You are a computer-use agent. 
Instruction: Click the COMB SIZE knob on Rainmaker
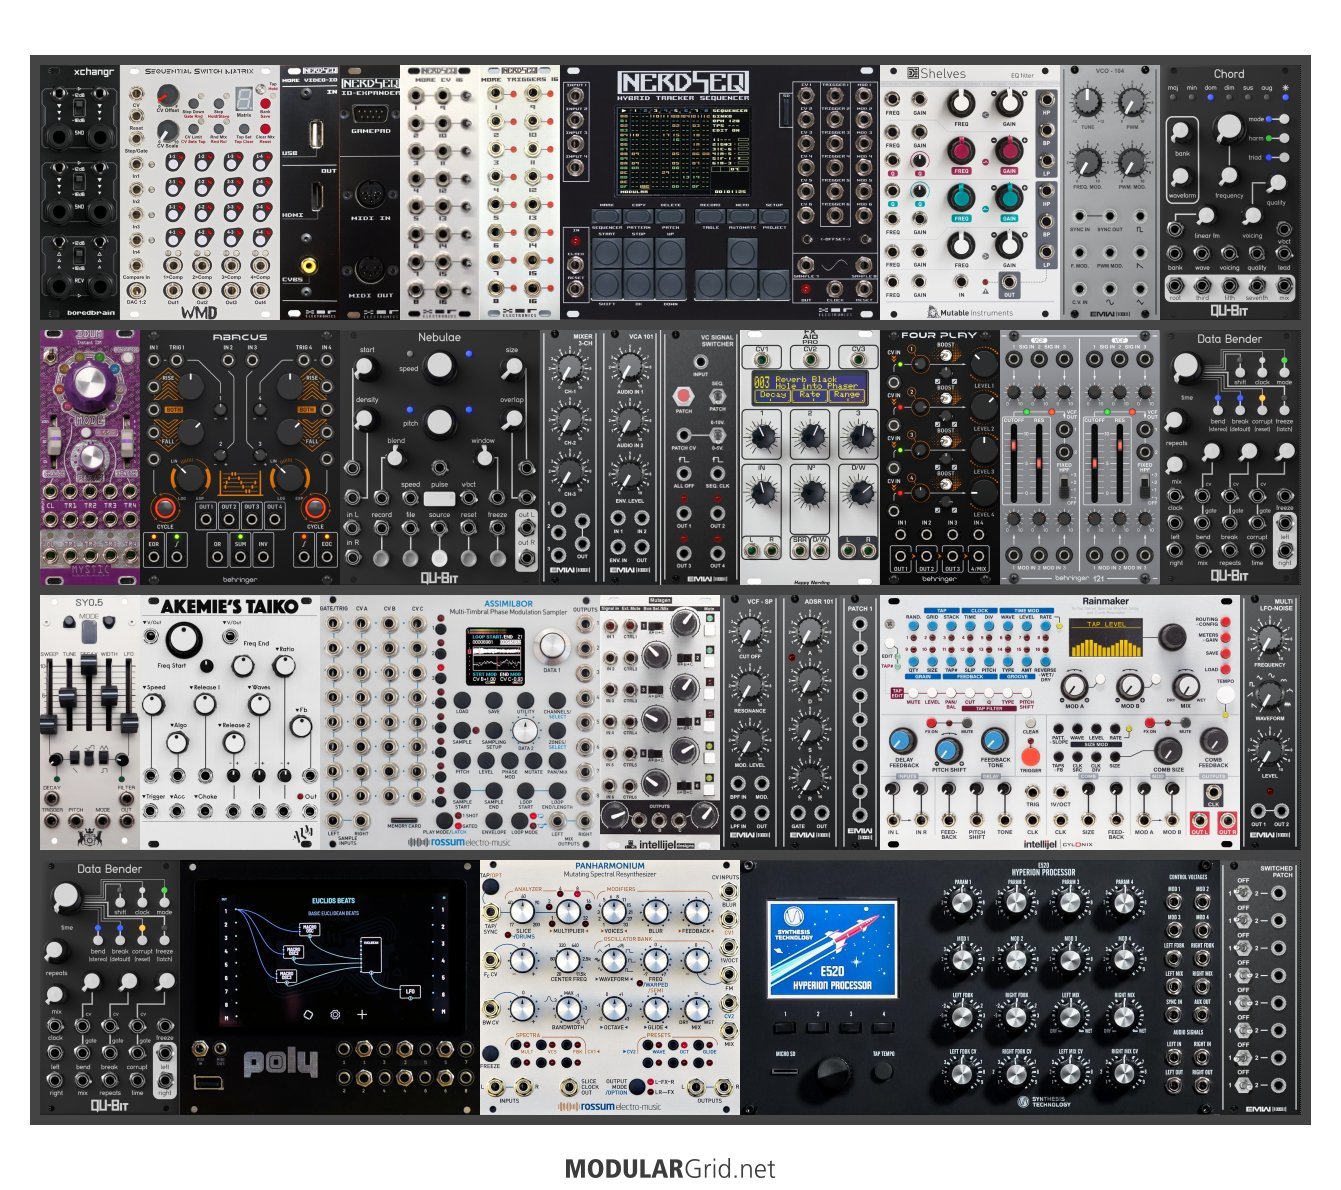click(1168, 750)
